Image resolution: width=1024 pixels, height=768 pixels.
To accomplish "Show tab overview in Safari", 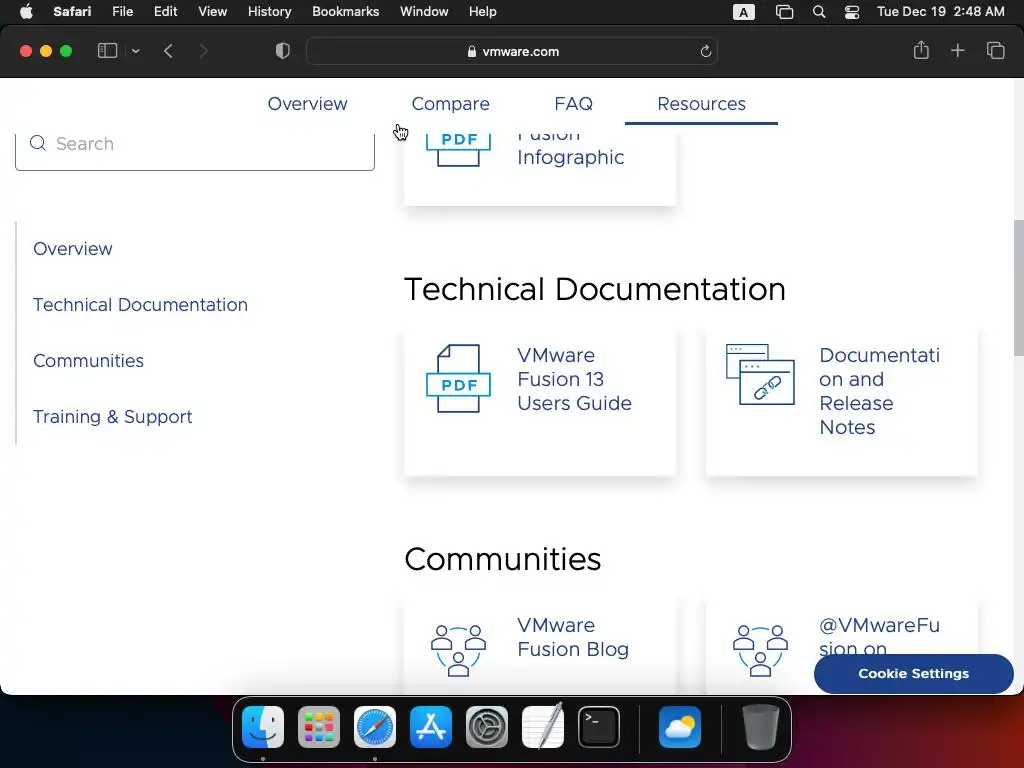I will 995,50.
